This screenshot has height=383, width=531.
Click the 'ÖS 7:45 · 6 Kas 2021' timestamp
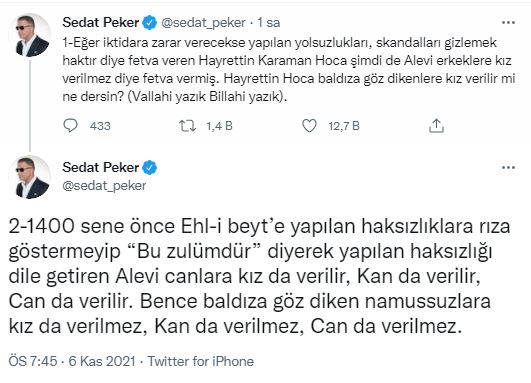72,361
